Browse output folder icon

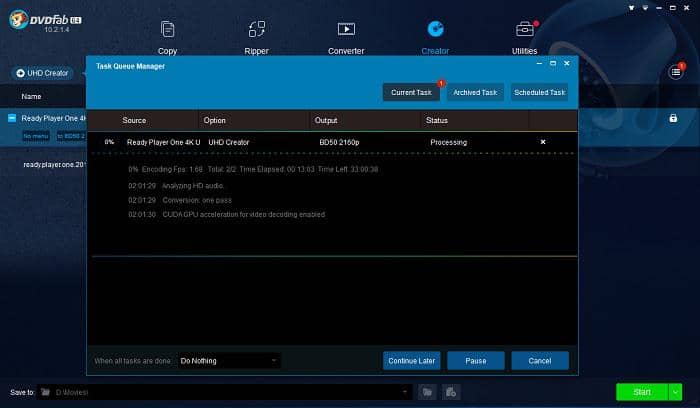(x=428, y=392)
